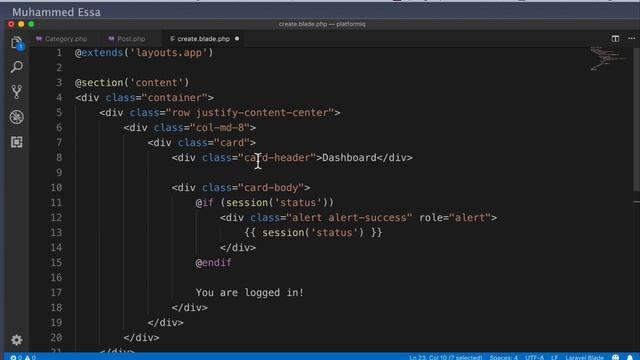Click the unsaved dot on create.blade.php tab
Screen dimensions: 640x360
tap(237, 39)
